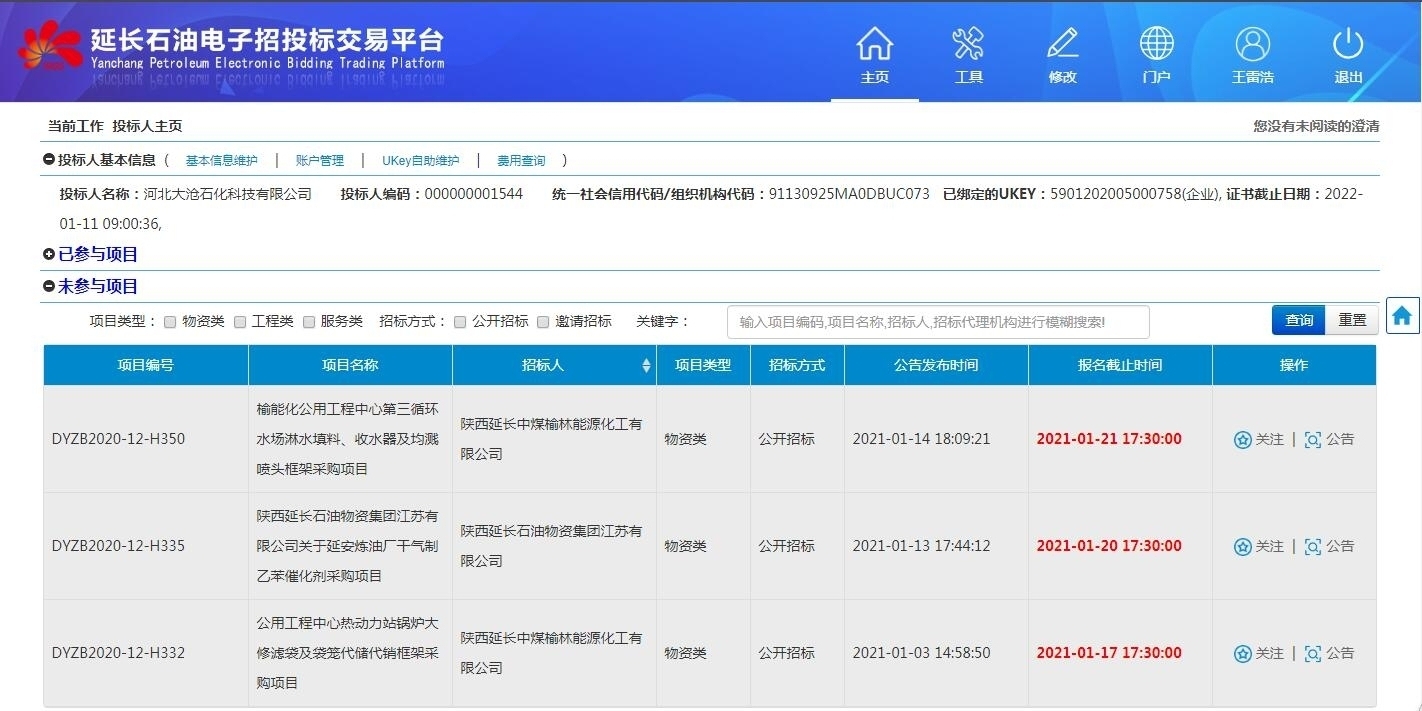Click bidder name 河北大沧石化科技有限公司
The width and height of the screenshot is (1422, 711).
click(228, 194)
